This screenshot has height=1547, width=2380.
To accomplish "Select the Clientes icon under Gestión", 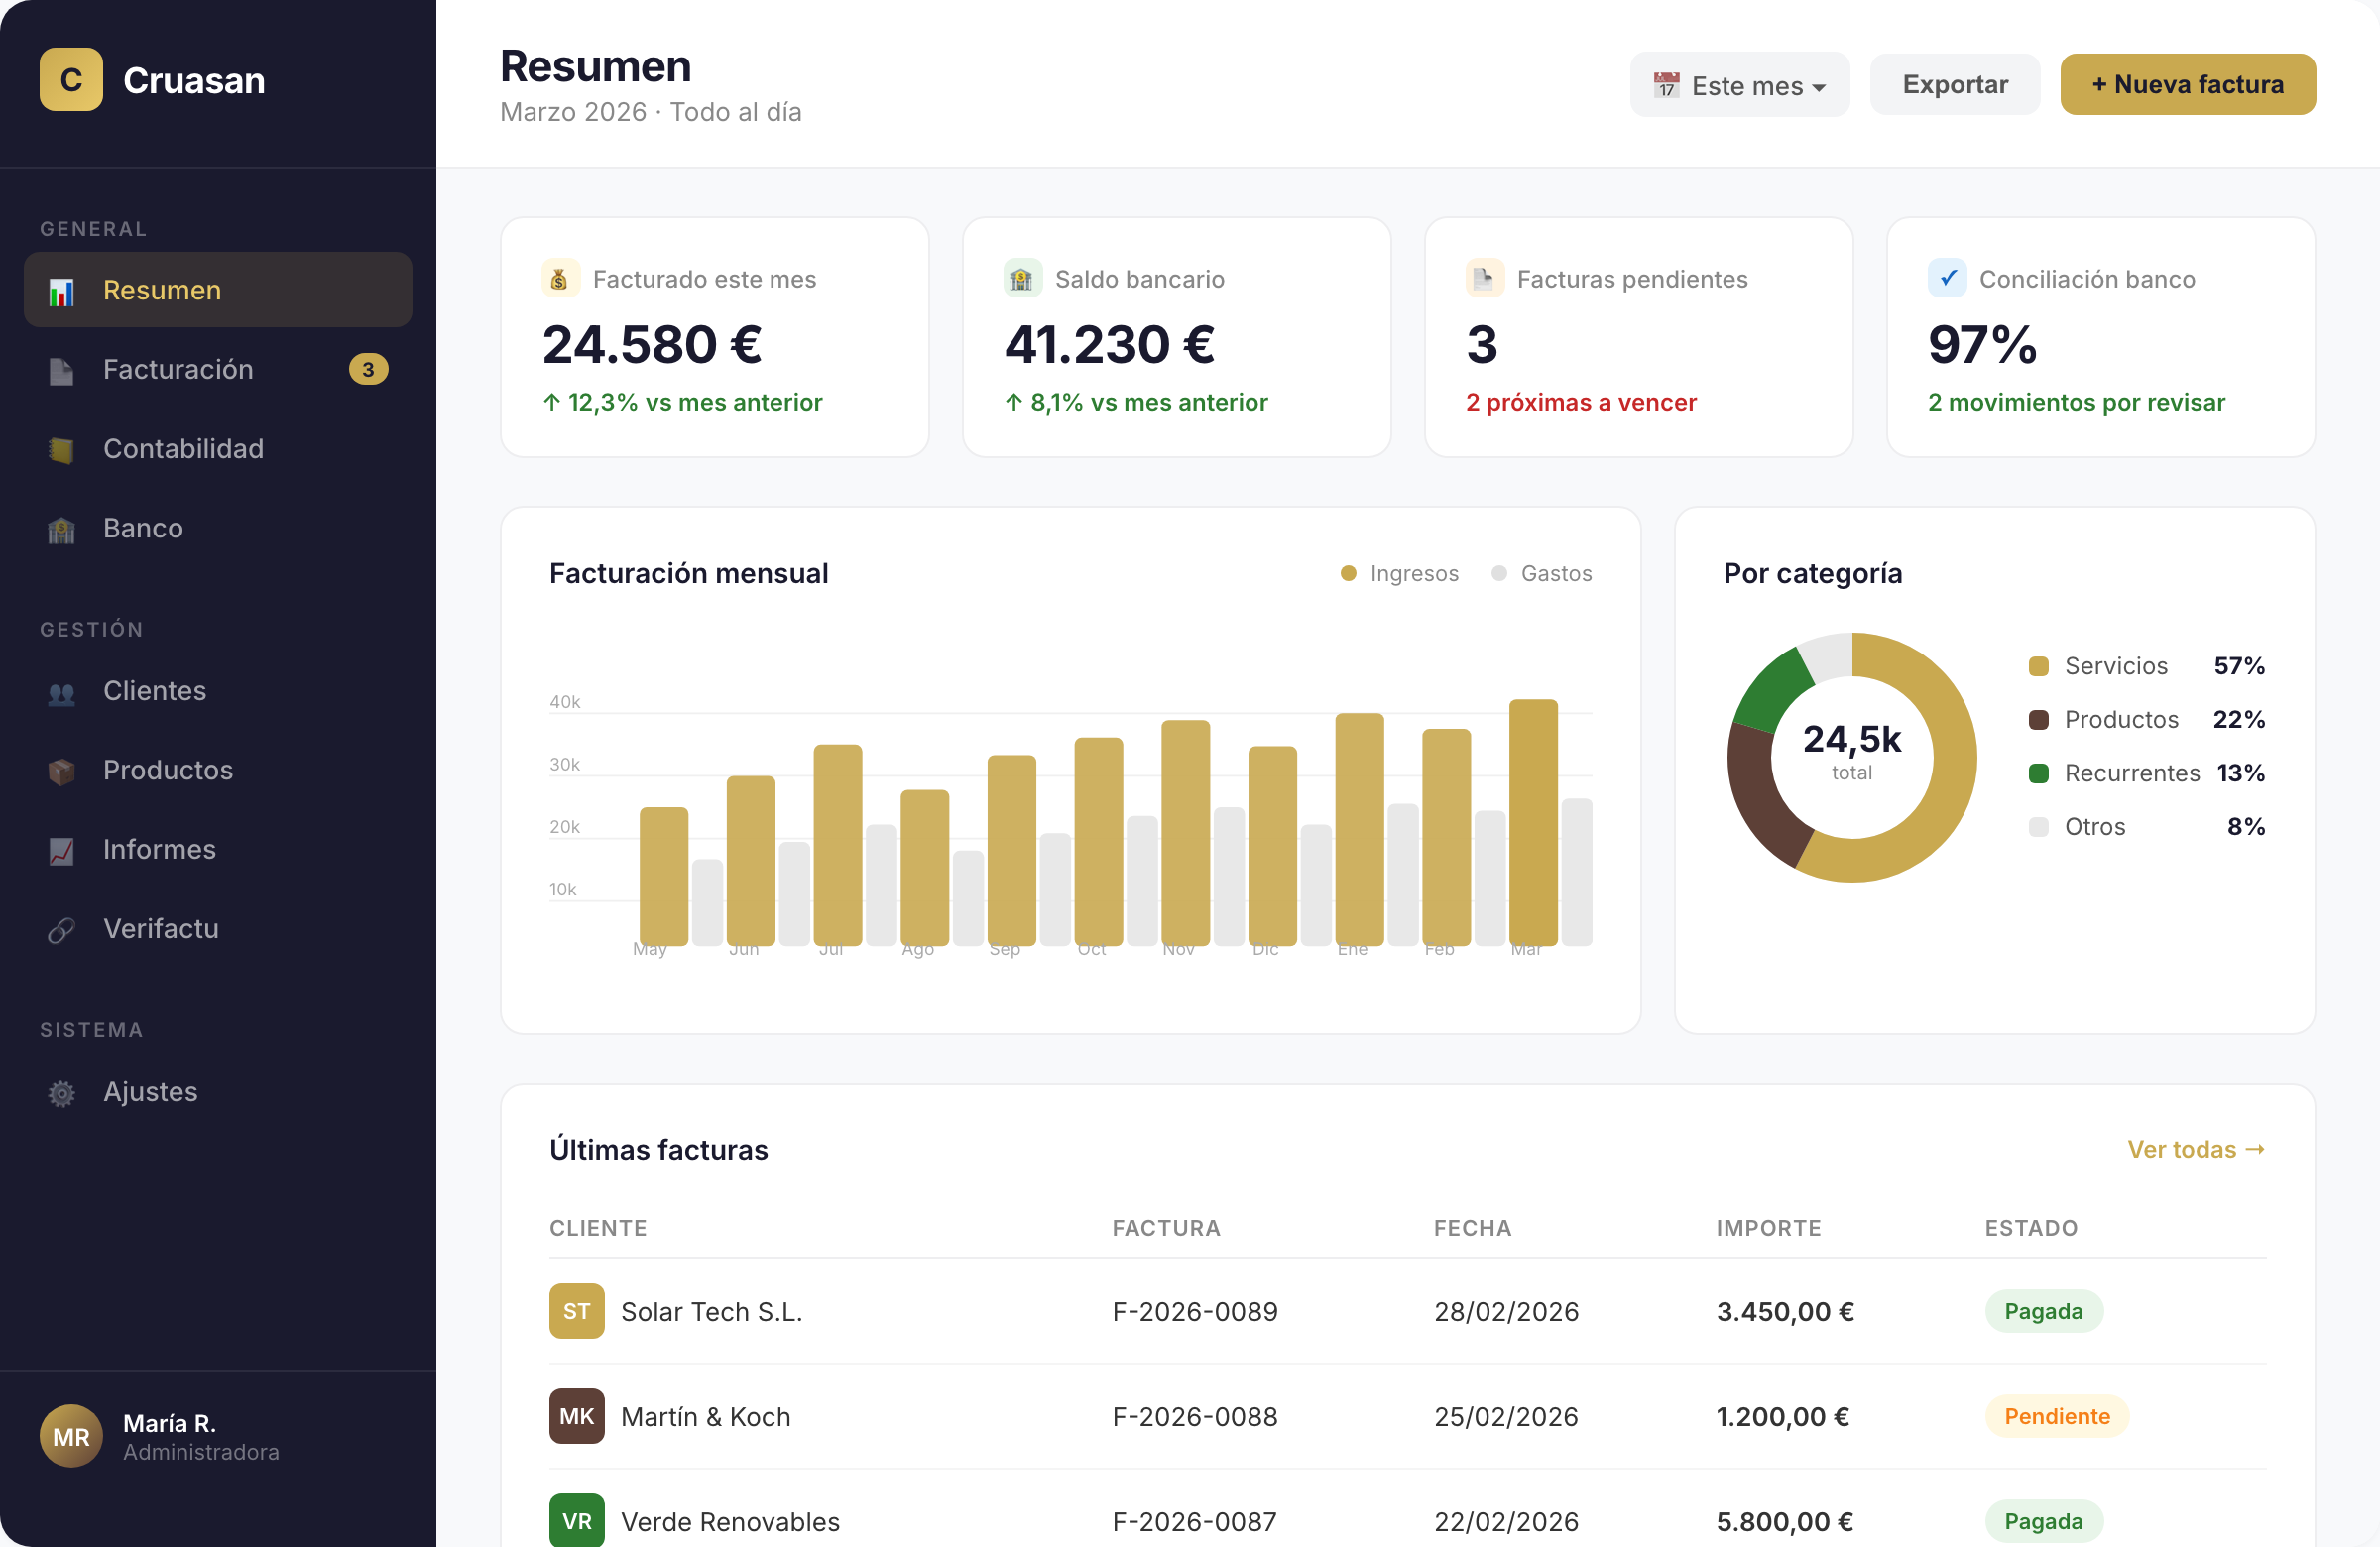I will click(x=62, y=690).
